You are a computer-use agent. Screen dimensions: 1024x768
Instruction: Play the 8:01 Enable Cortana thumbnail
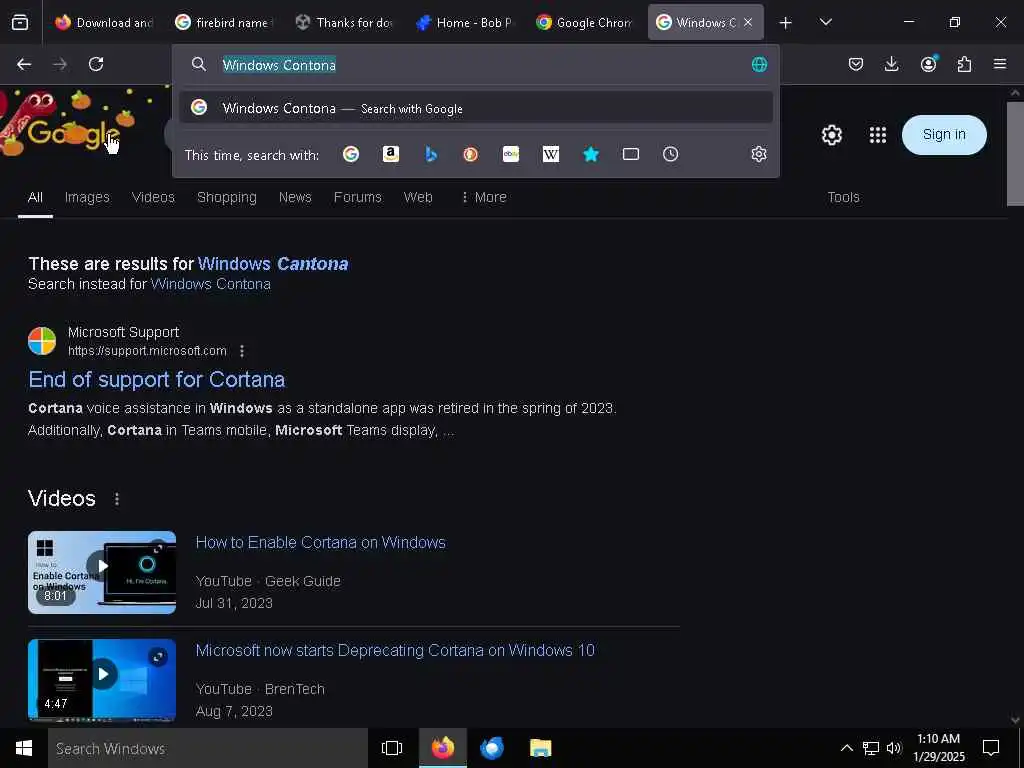(x=102, y=572)
